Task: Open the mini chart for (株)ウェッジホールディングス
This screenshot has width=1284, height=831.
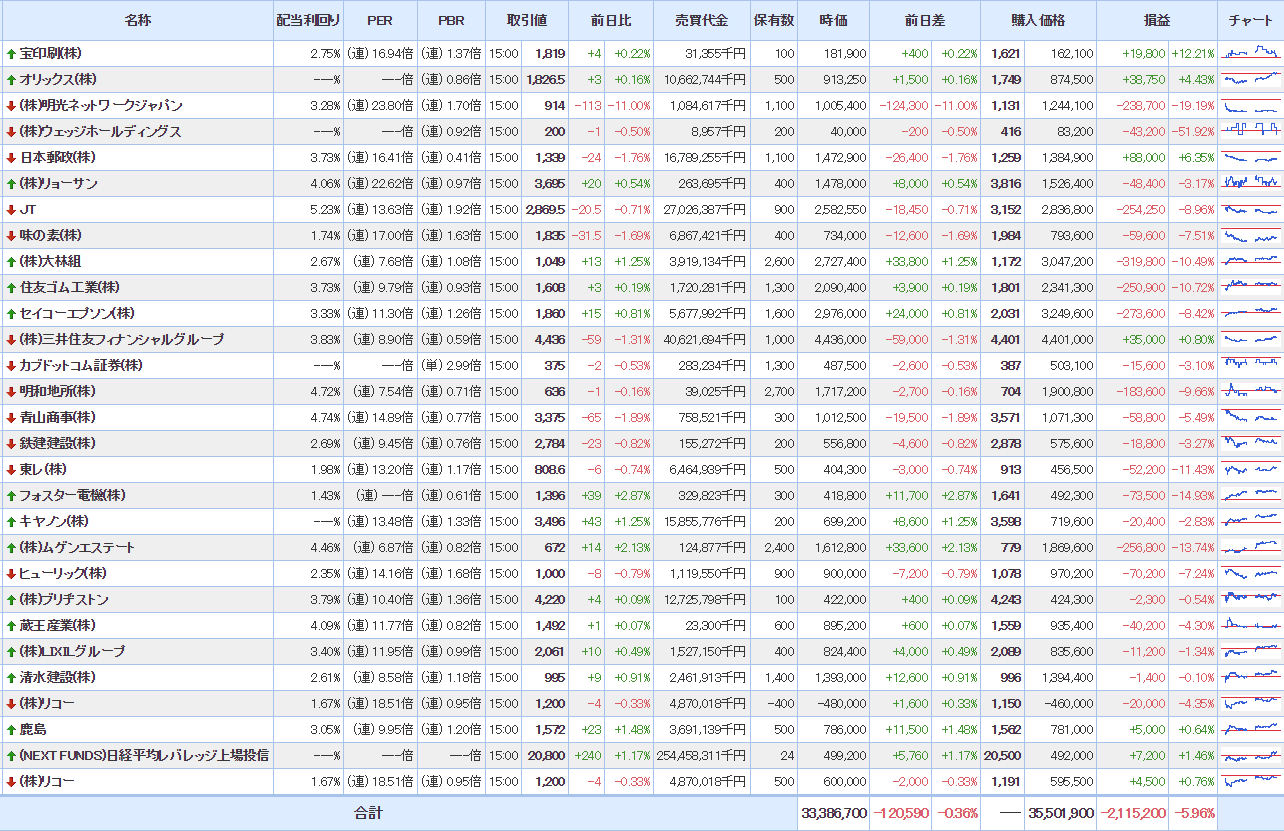Action: [1251, 131]
